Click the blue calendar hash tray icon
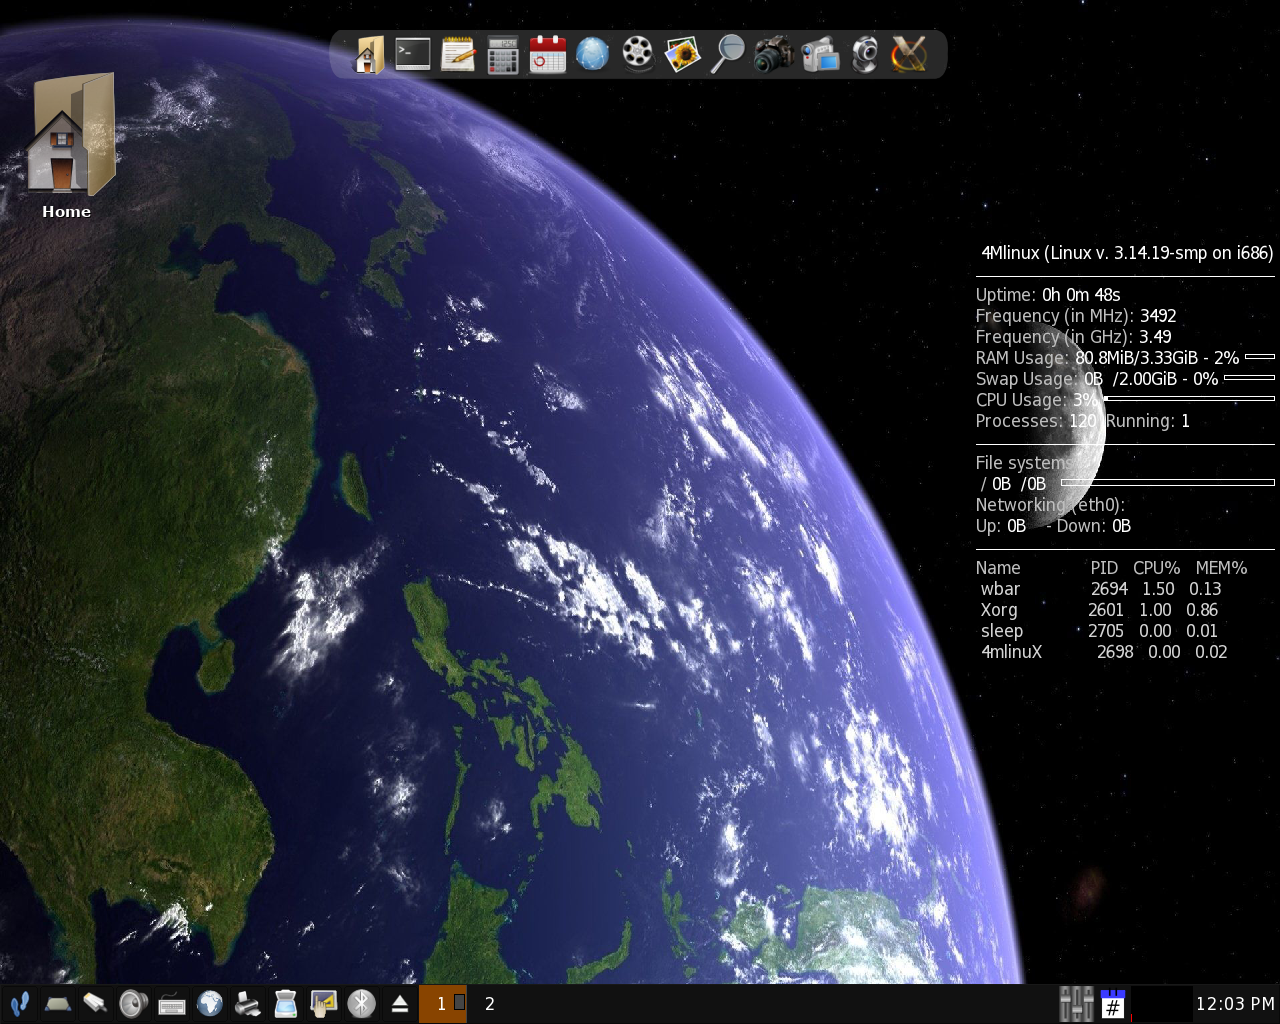The image size is (1280, 1024). pyautogui.click(x=1113, y=1004)
